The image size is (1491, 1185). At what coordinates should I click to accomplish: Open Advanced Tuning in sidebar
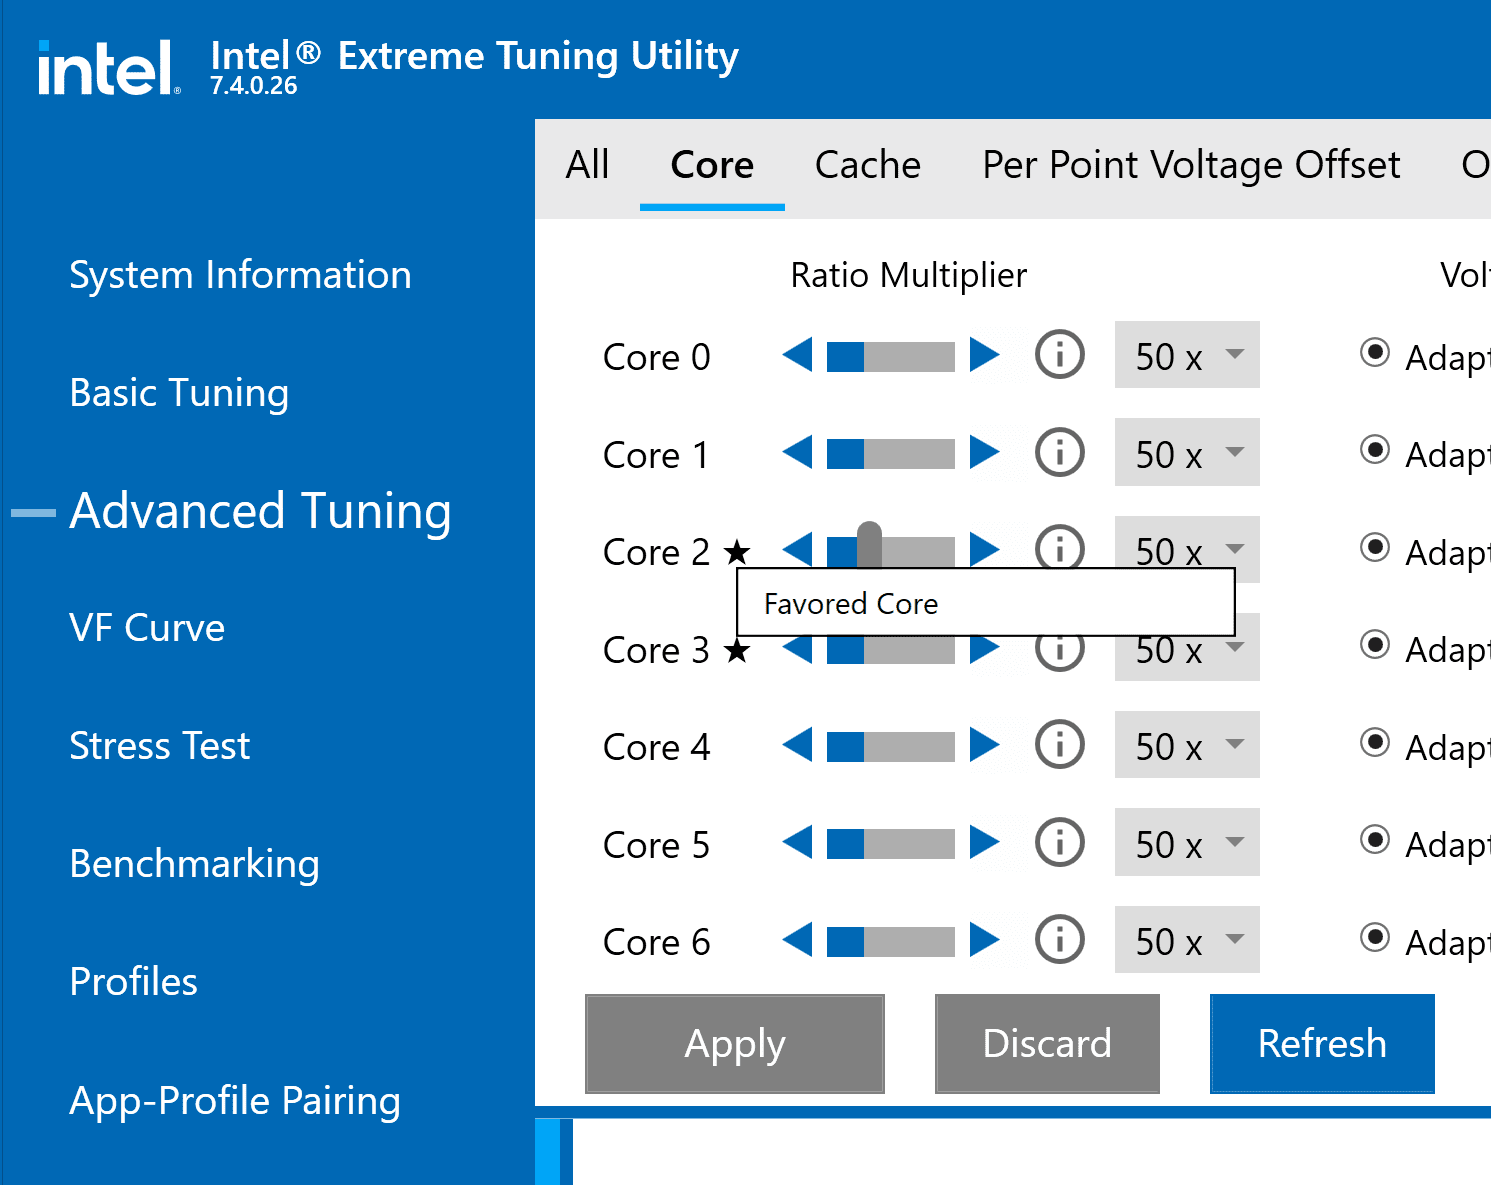coord(260,511)
